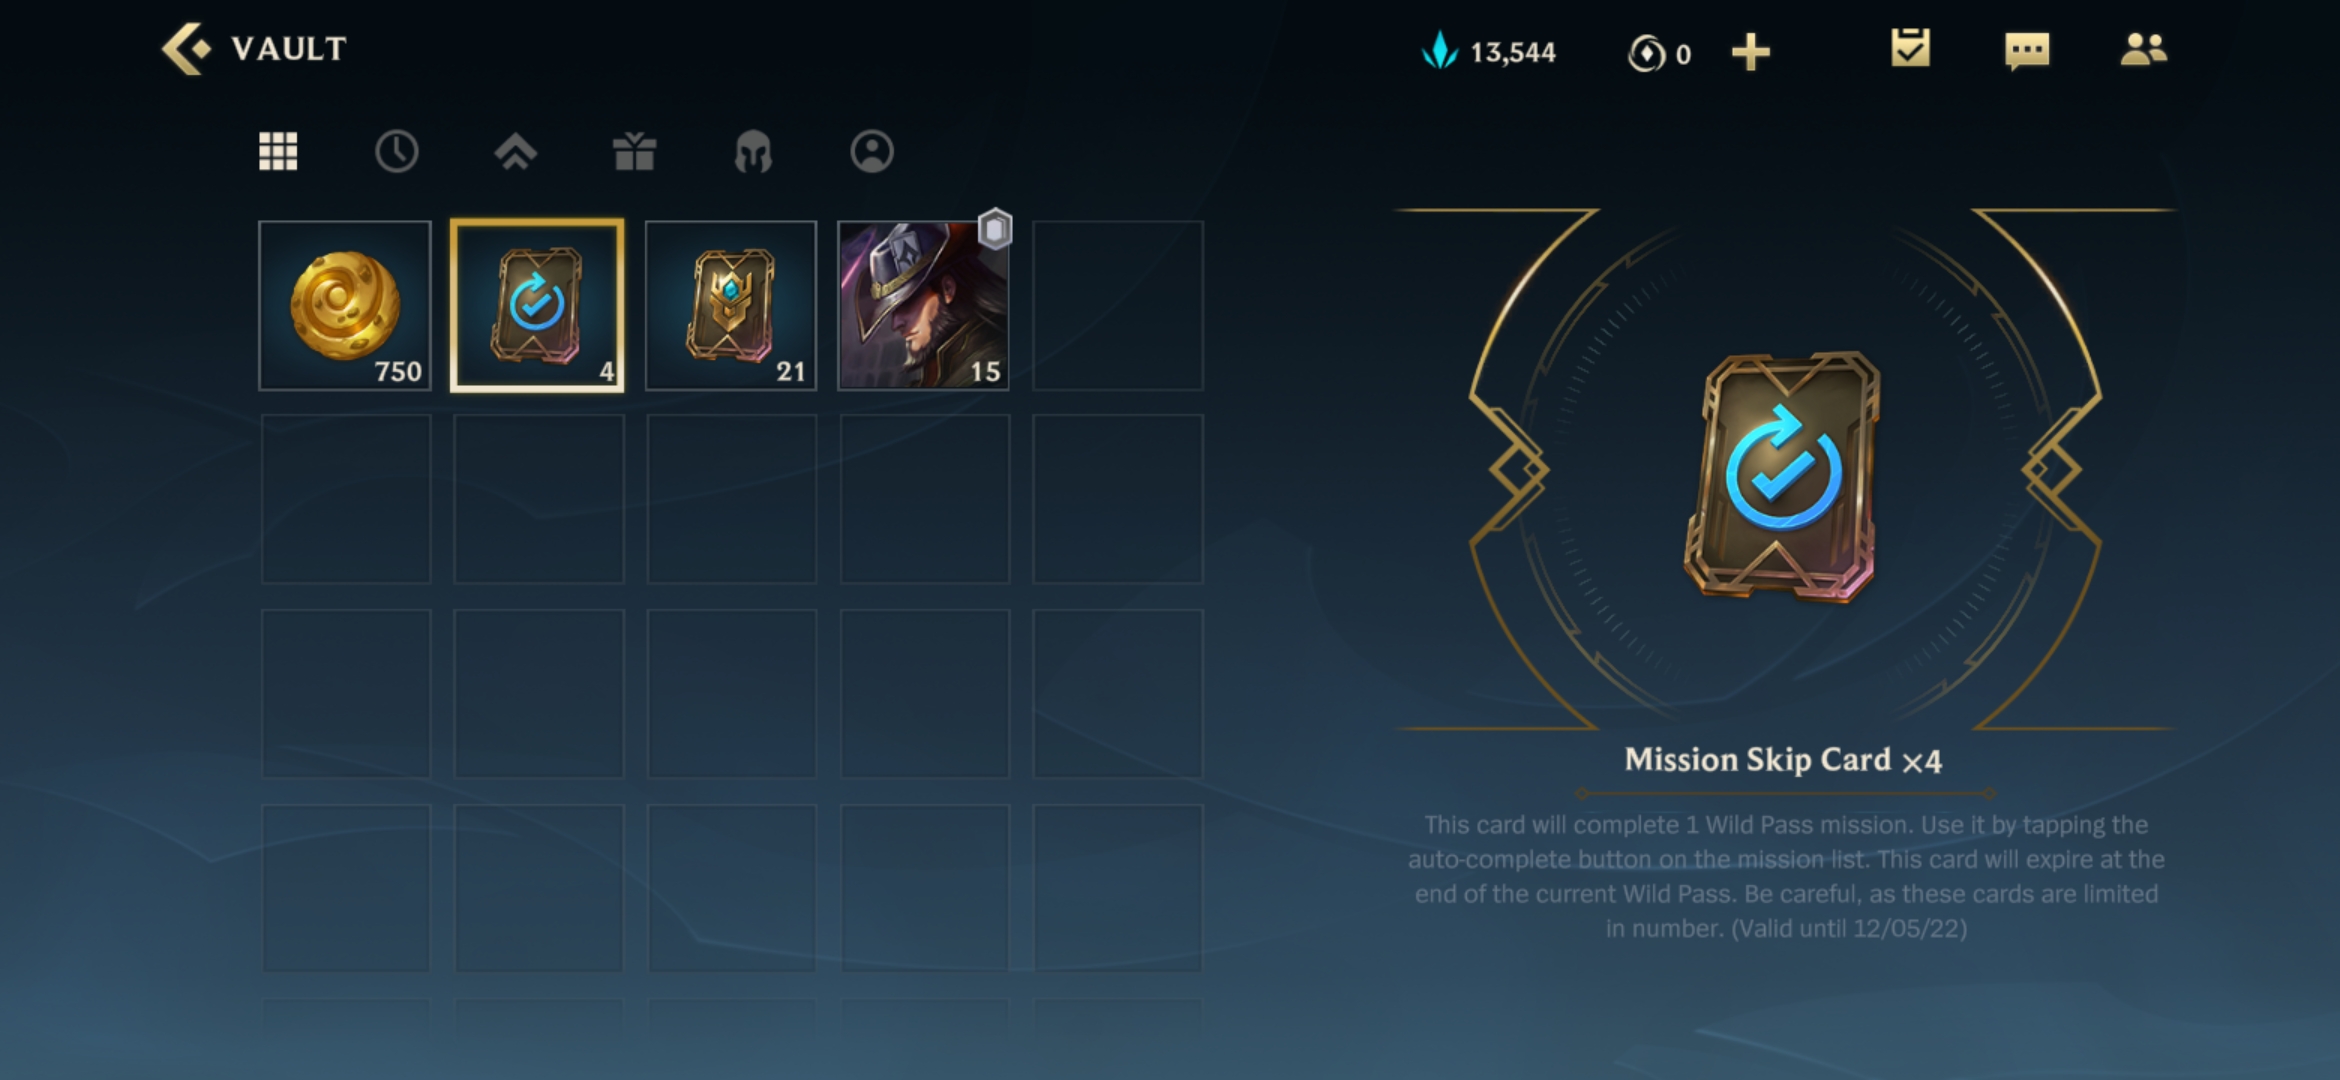Open the double-chevron boosts filter
The width and height of the screenshot is (2340, 1080).
[515, 152]
